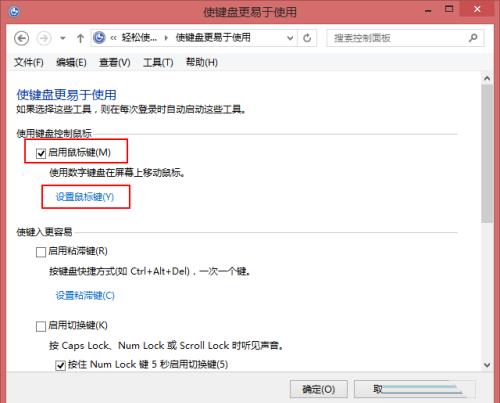Open 设置鼠标键(Y) link
Screen dimensions: 500x403
85,197
